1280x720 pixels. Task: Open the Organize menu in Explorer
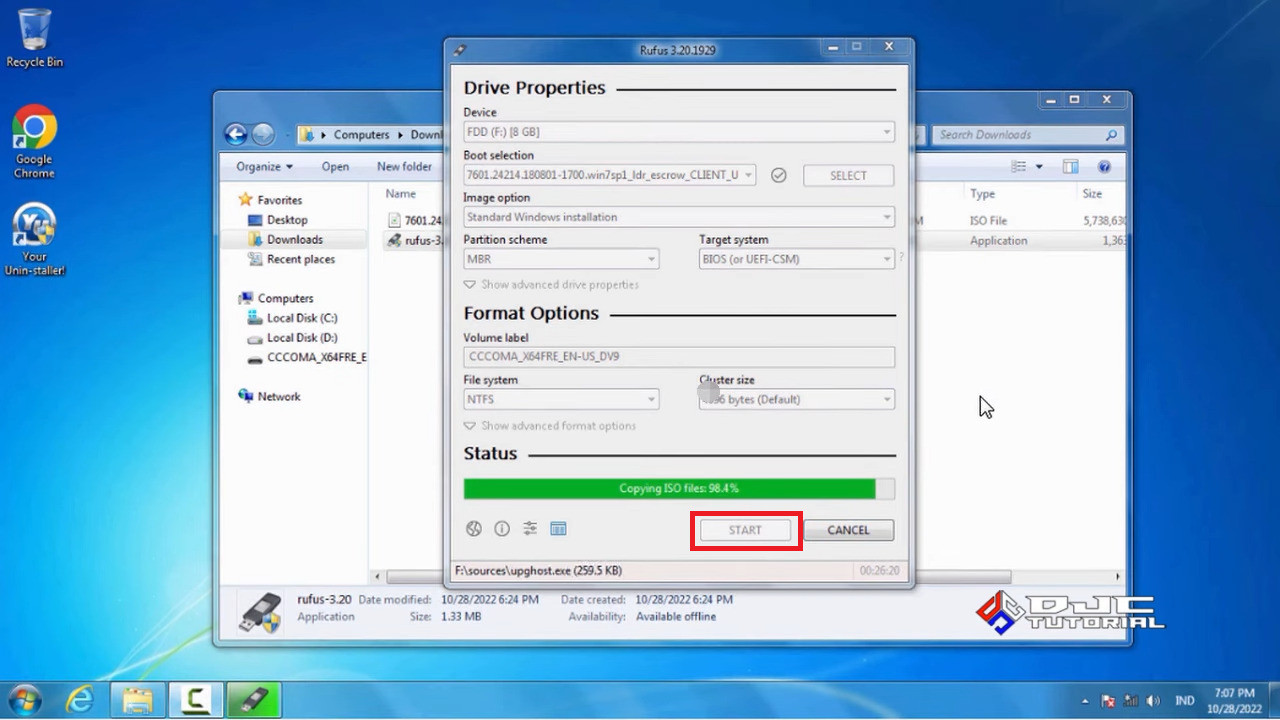pyautogui.click(x=265, y=167)
